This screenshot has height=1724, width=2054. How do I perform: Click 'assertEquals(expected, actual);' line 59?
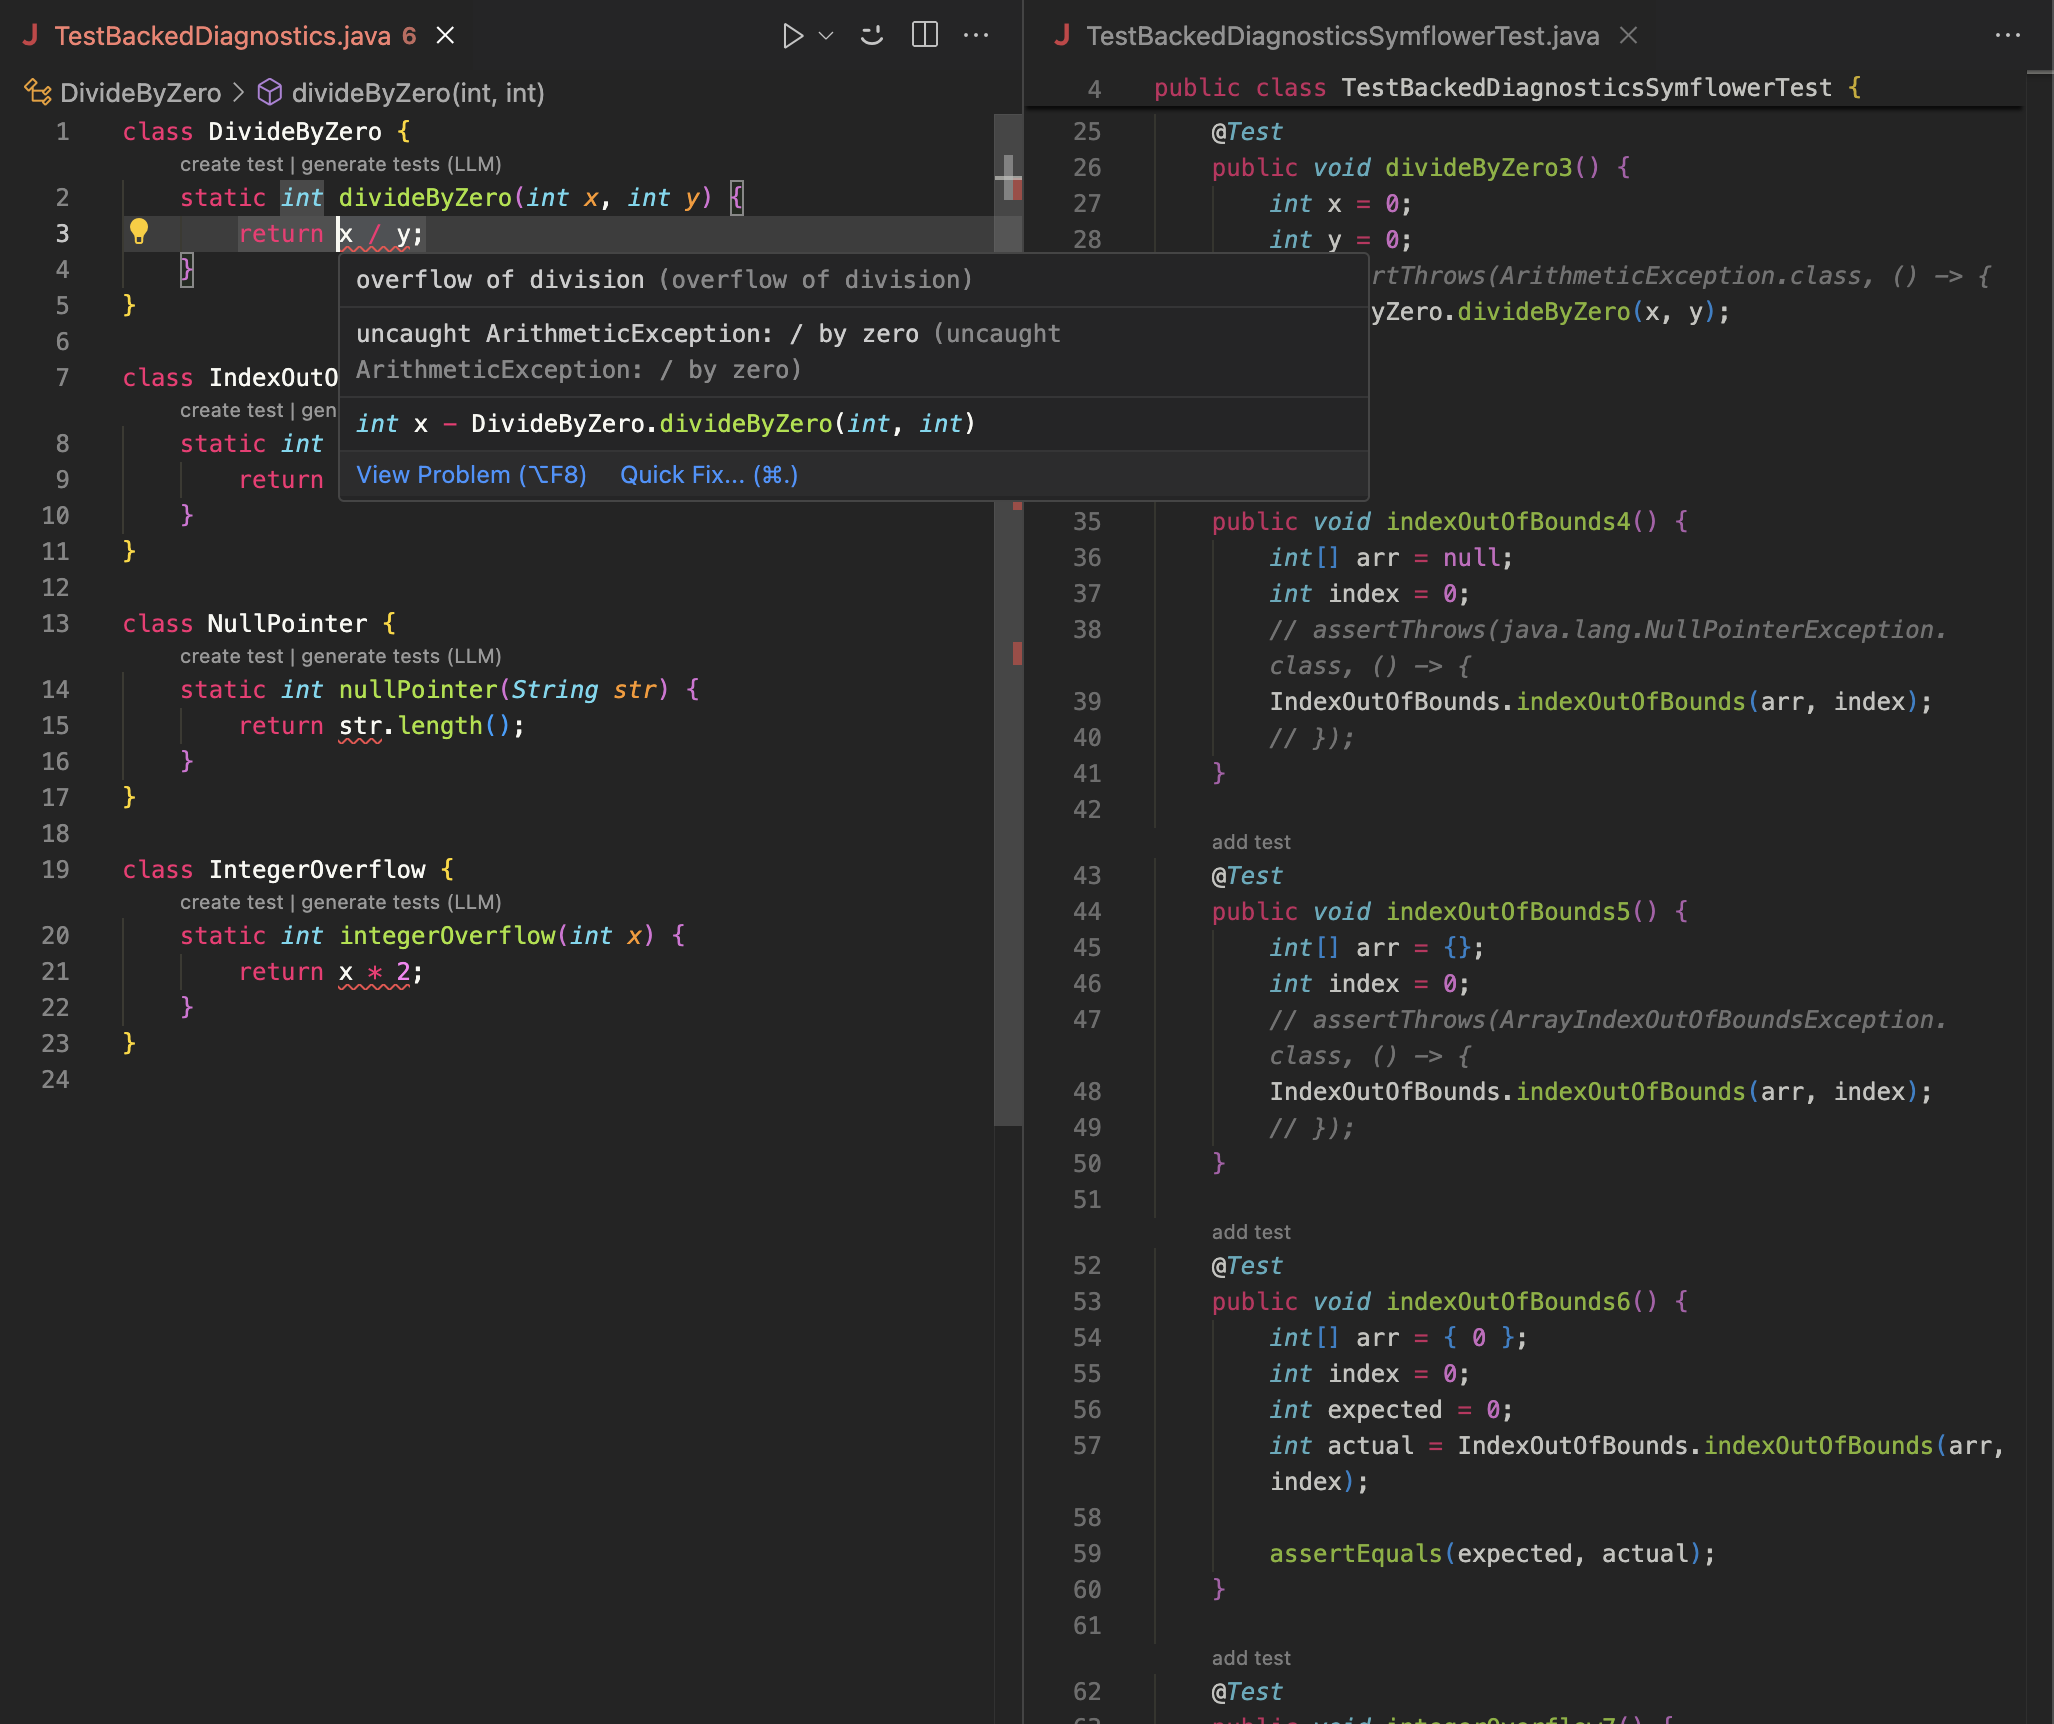point(1492,1554)
